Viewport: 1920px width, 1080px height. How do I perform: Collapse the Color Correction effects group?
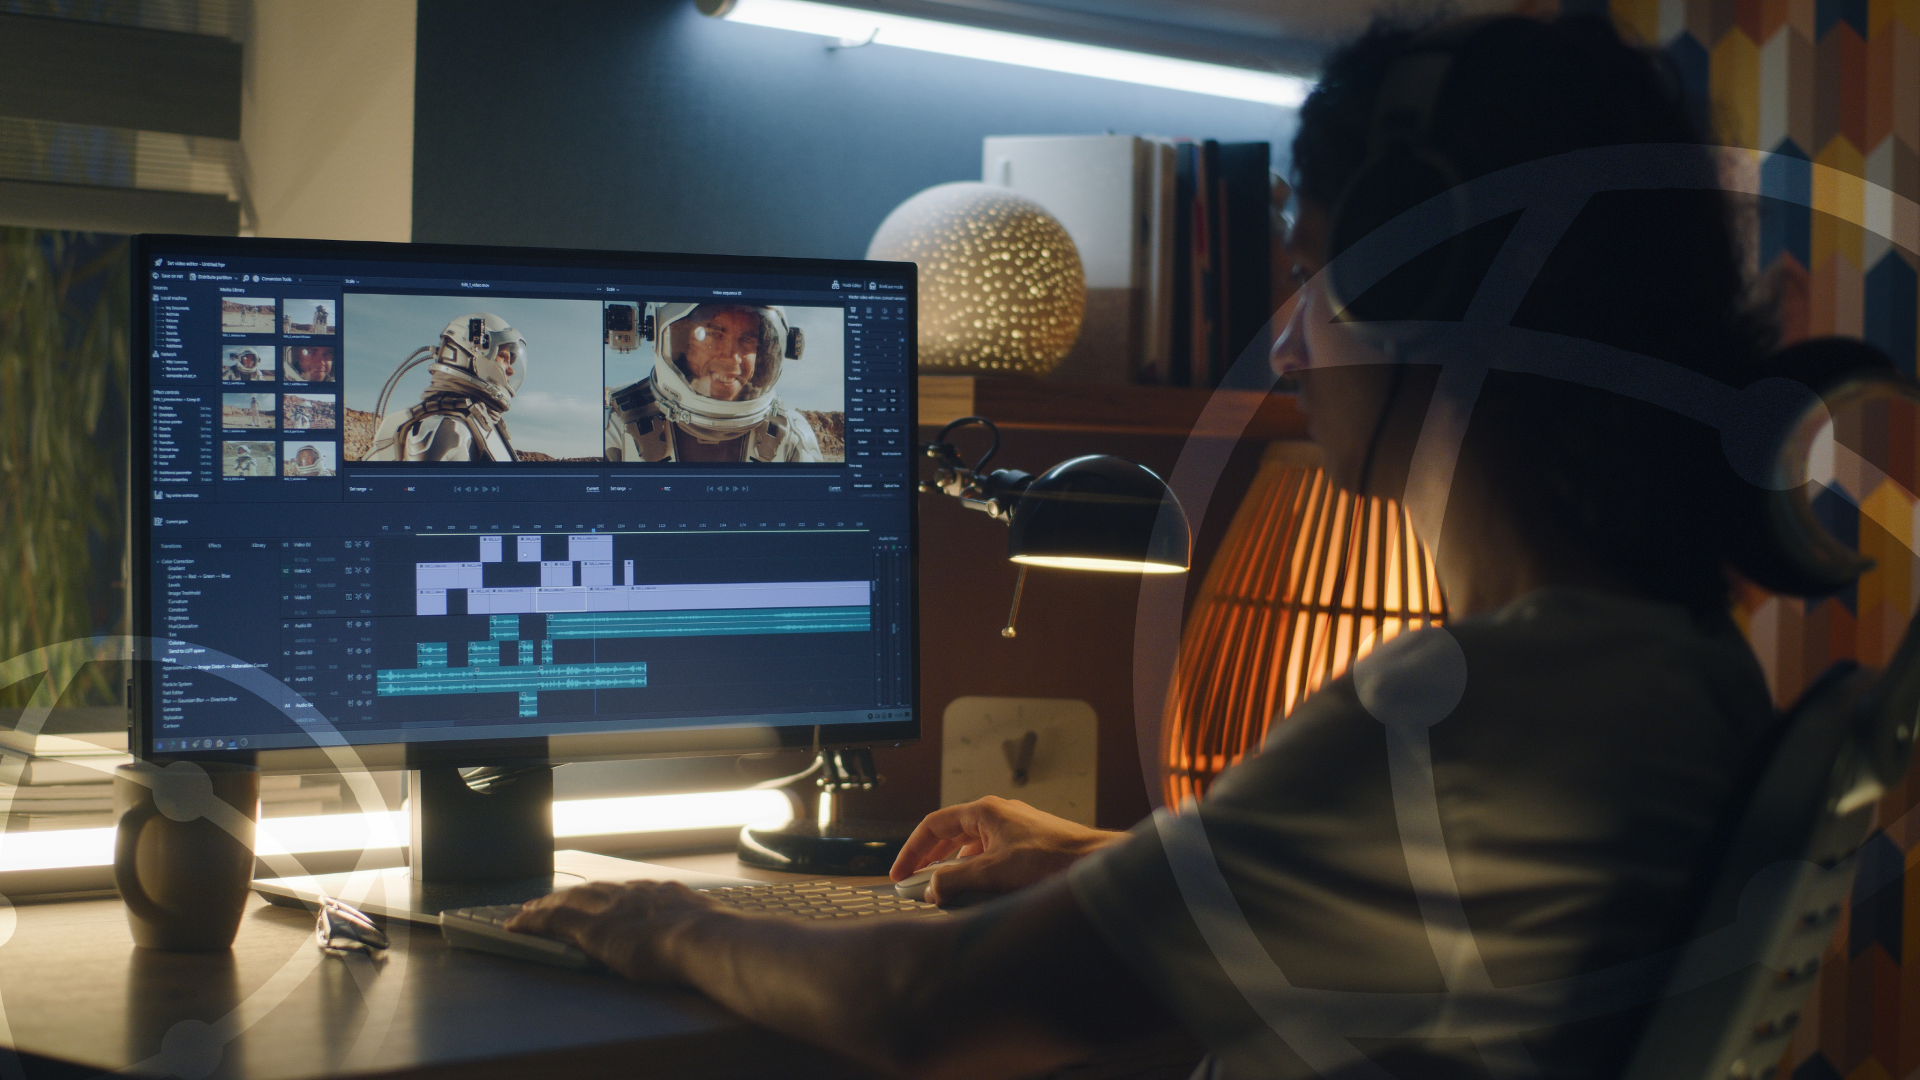158,562
